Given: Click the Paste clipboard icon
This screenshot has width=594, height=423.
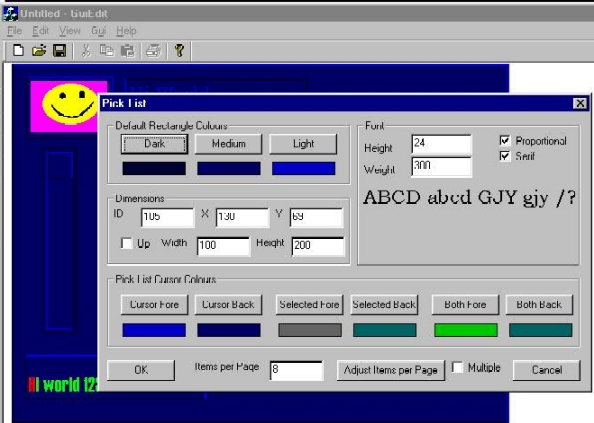Looking at the screenshot, I should (128, 50).
